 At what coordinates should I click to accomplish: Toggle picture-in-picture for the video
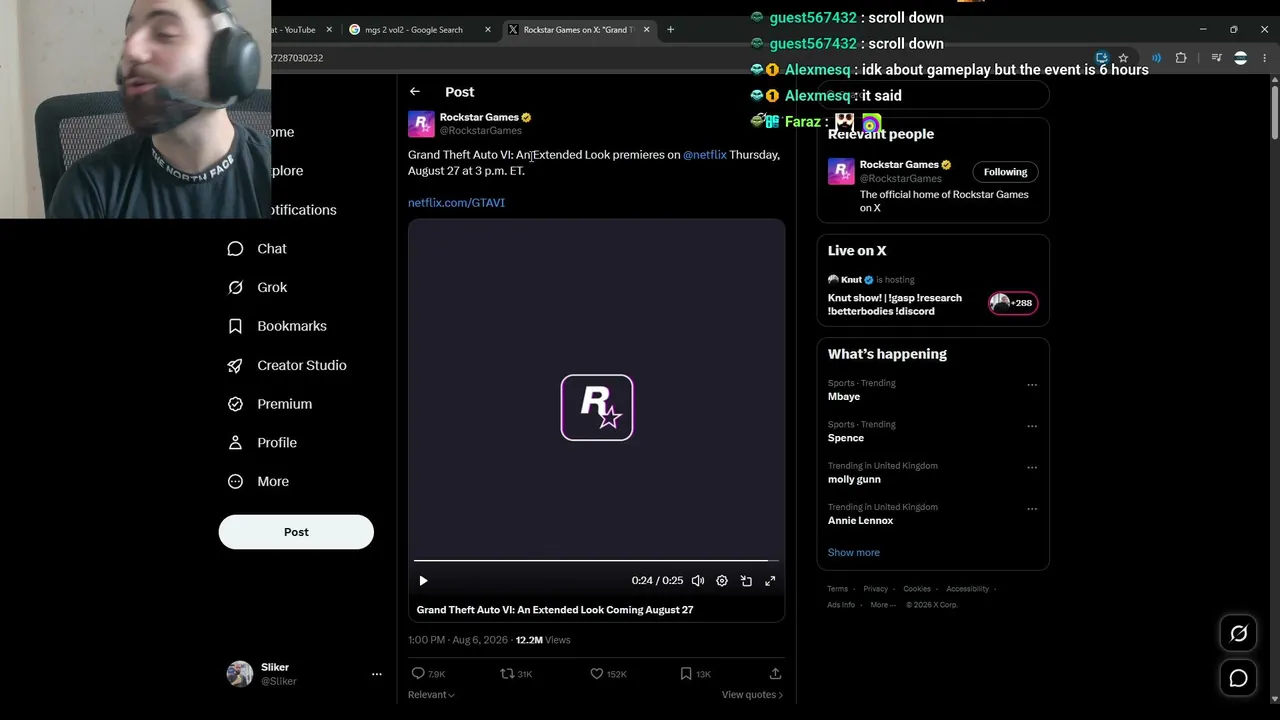click(746, 581)
